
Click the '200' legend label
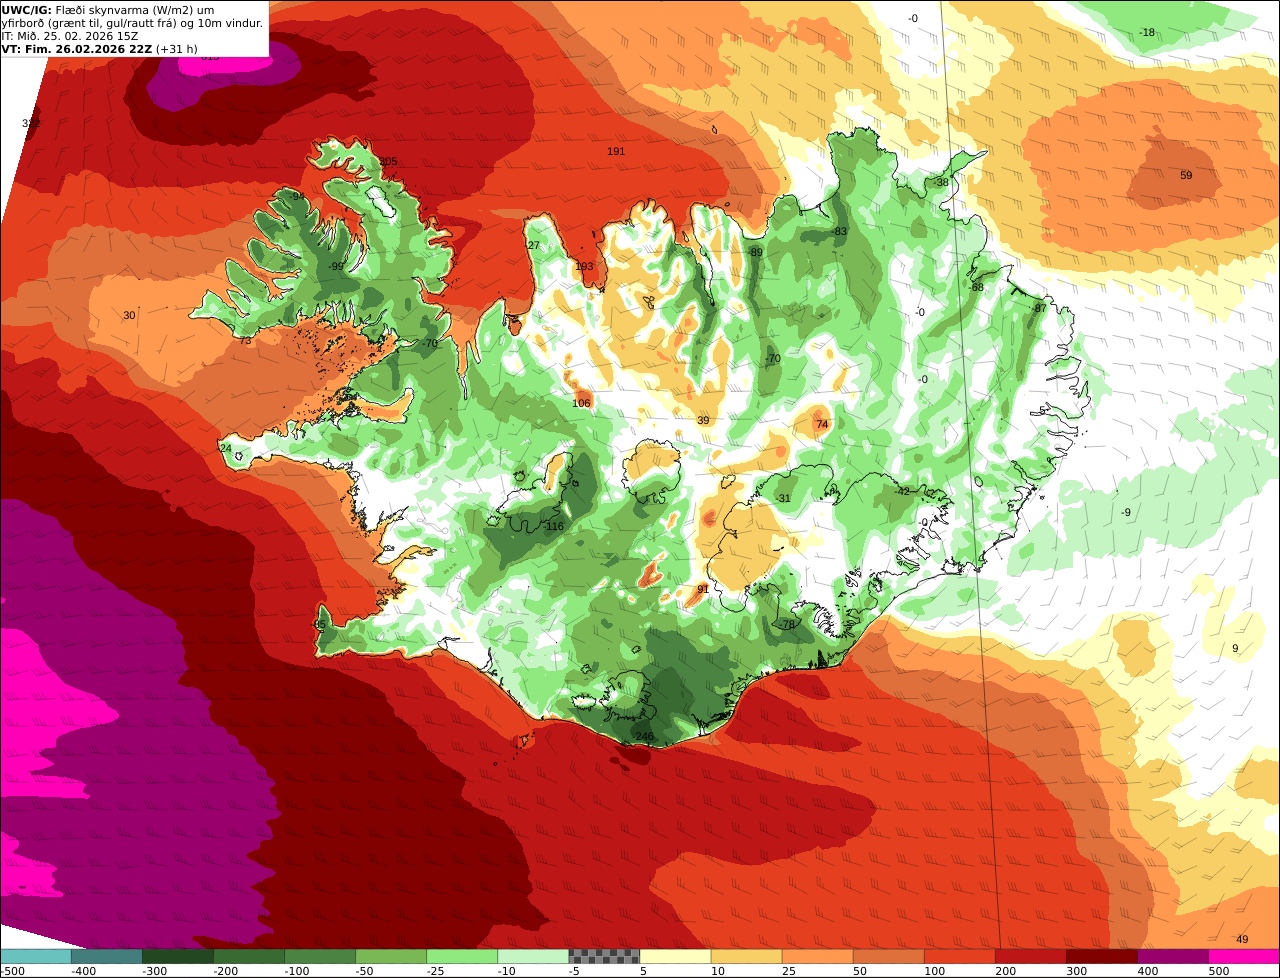1005,970
